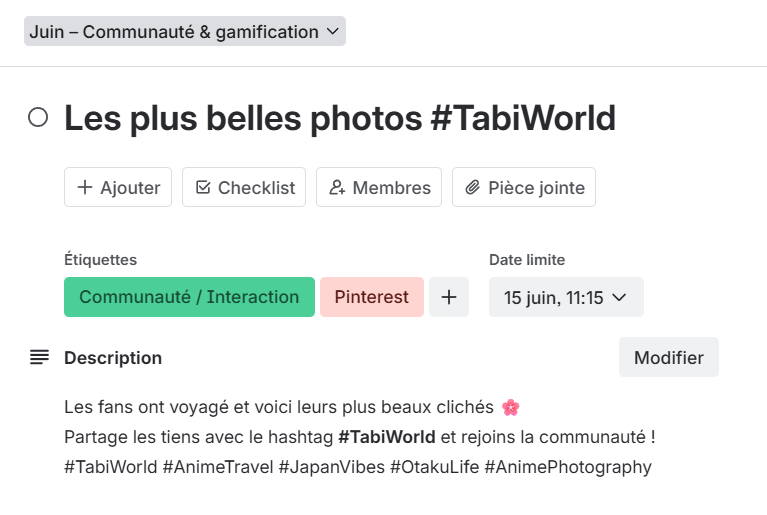Select the green "Communauté / Interaction" label
The image size is (767, 515).
[189, 297]
